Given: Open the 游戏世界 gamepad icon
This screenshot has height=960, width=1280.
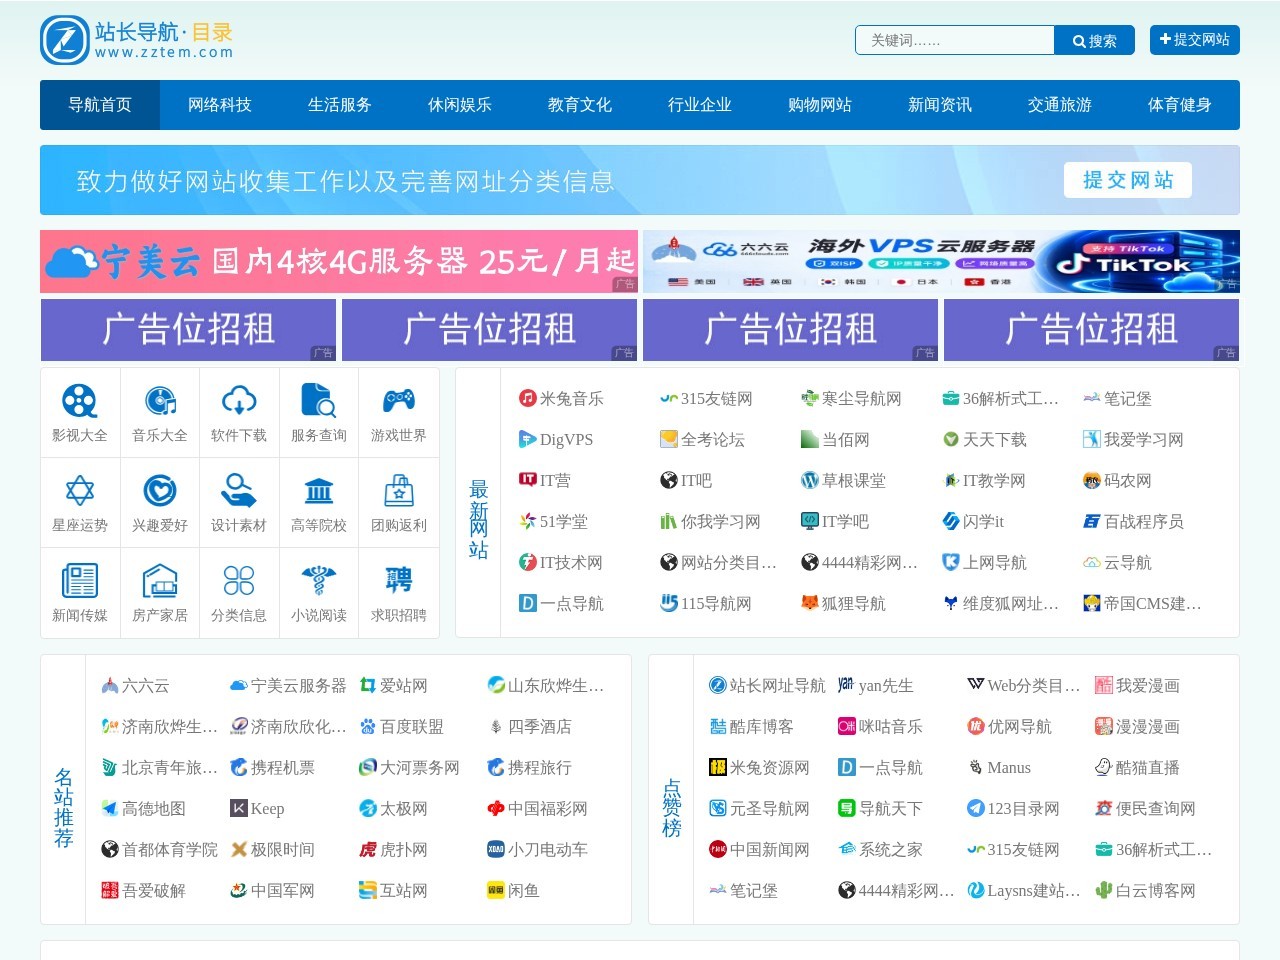Looking at the screenshot, I should [399, 401].
